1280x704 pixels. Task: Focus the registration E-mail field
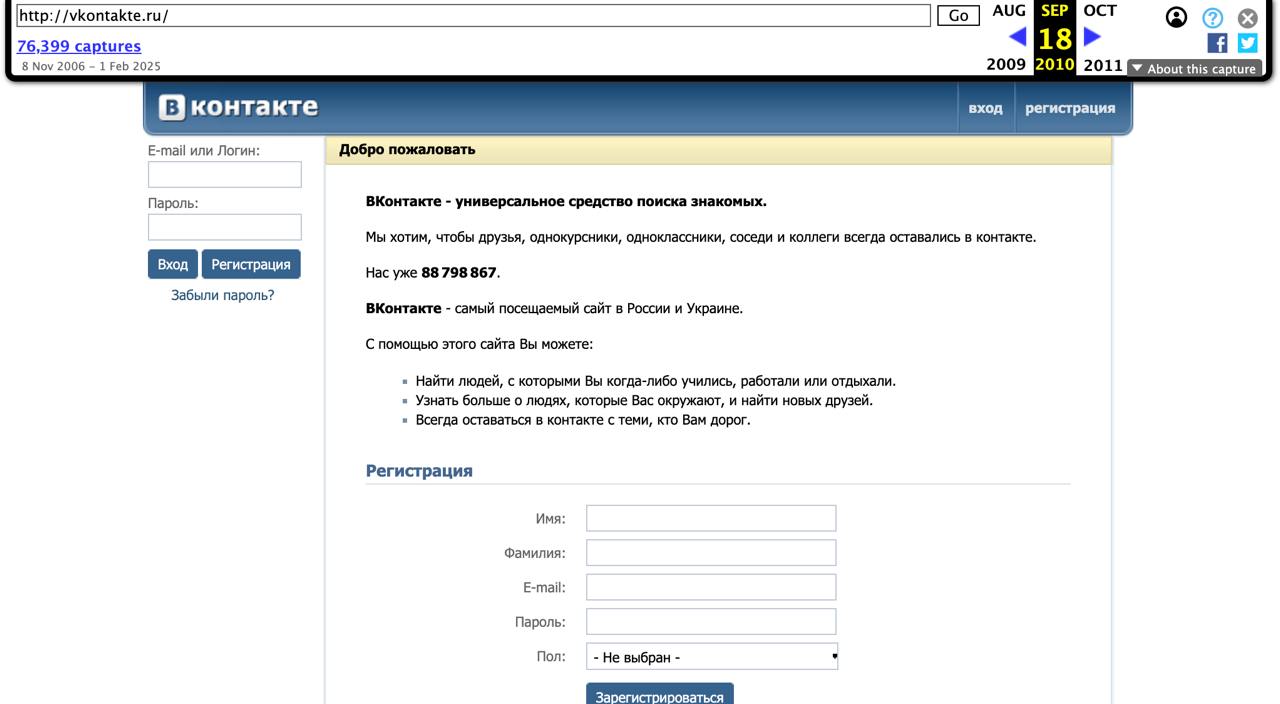pos(711,587)
